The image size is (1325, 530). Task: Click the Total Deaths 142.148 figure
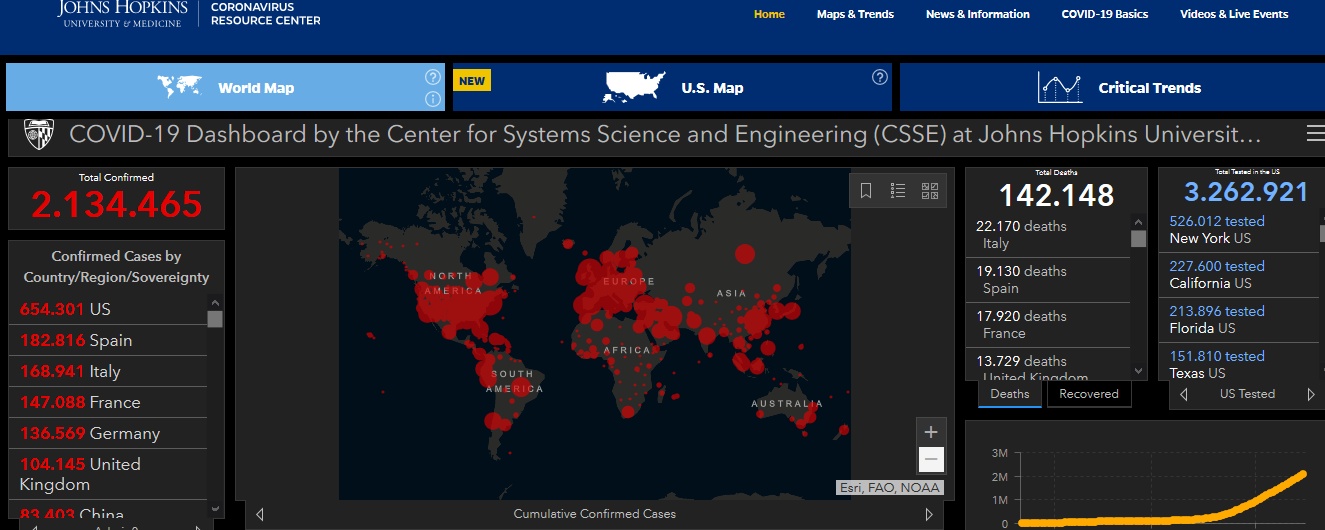point(1057,195)
